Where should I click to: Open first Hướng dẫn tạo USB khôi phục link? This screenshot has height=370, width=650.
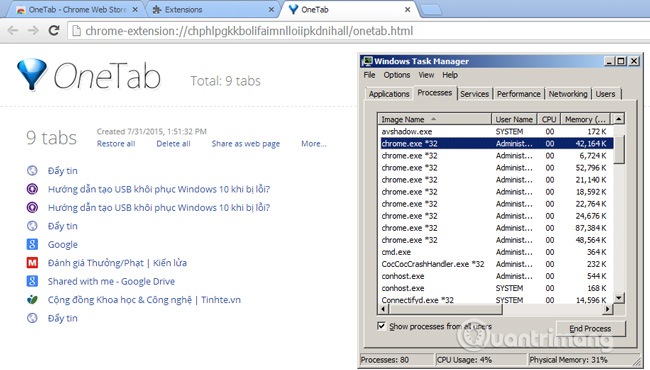coord(159,189)
